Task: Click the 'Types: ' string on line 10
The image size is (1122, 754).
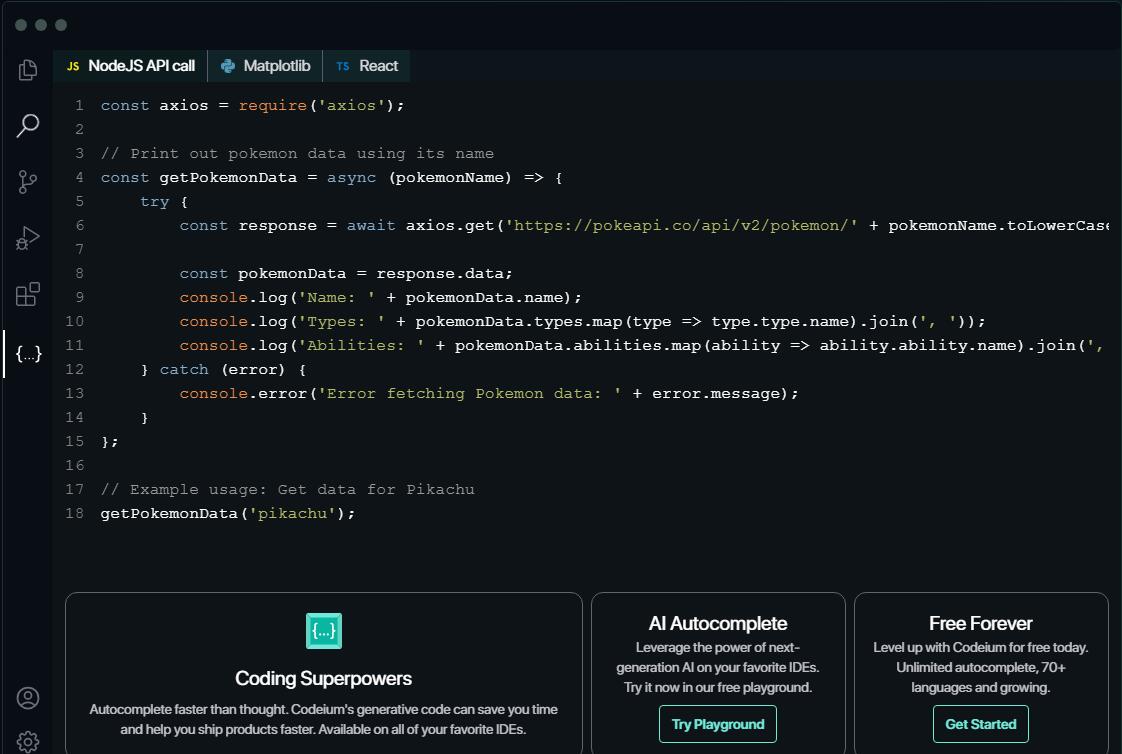Action: [x=341, y=321]
